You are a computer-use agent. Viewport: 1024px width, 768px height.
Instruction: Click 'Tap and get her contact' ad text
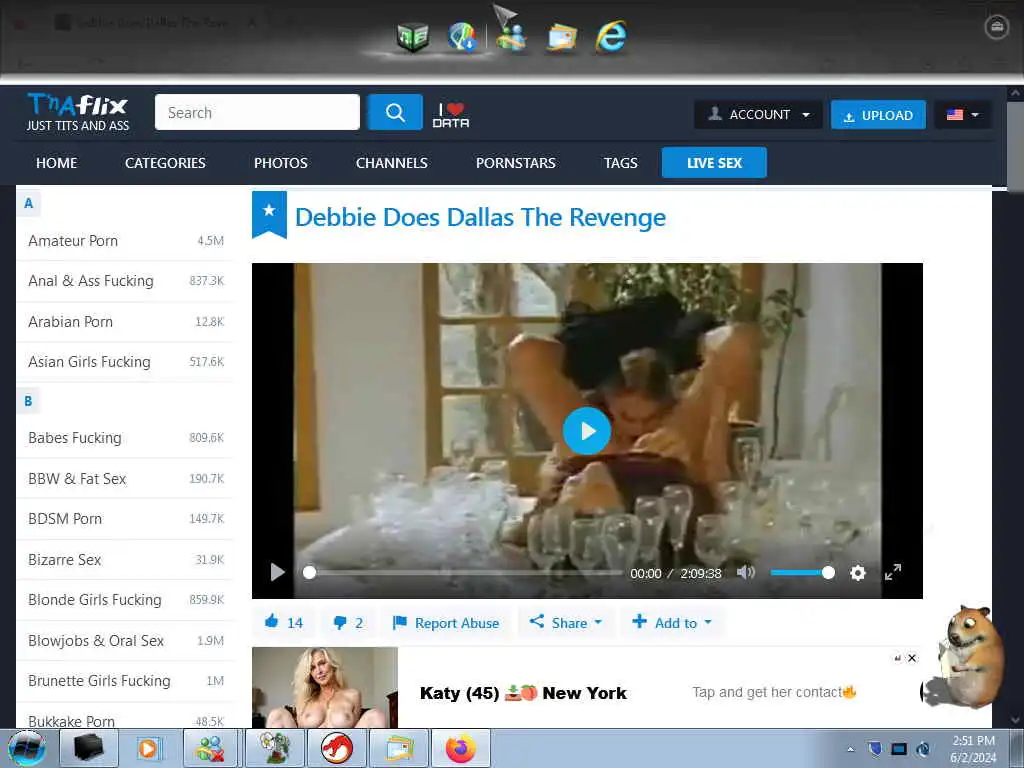(x=774, y=692)
